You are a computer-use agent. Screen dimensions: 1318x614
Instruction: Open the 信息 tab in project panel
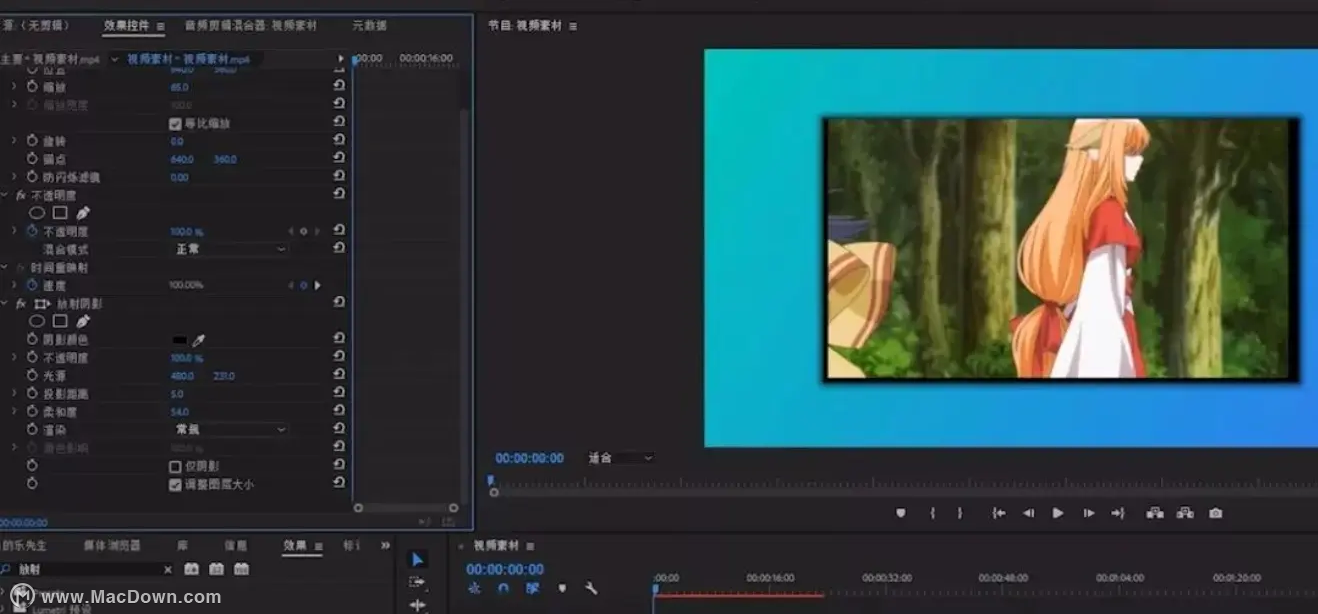pyautogui.click(x=236, y=545)
